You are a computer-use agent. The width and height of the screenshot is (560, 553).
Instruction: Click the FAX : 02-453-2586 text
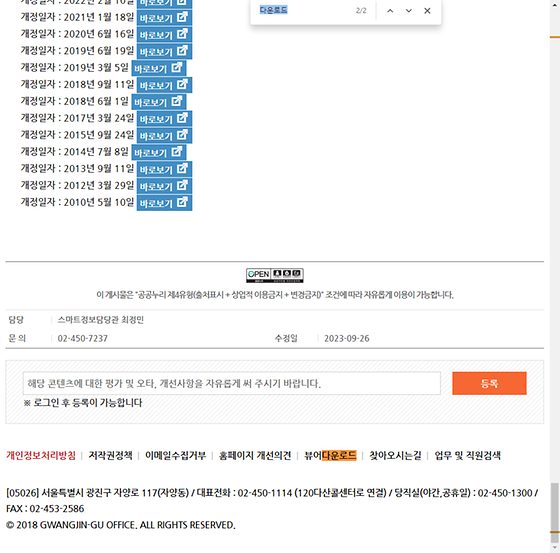coord(45,509)
